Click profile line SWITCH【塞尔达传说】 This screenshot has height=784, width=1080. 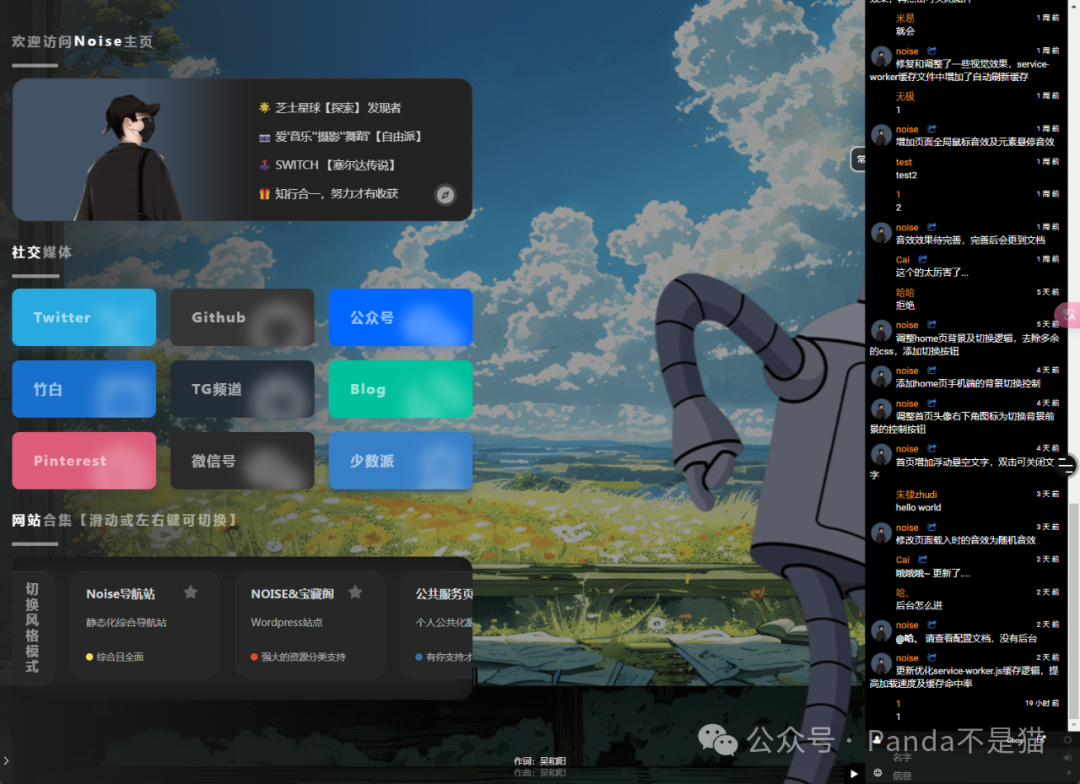point(335,165)
